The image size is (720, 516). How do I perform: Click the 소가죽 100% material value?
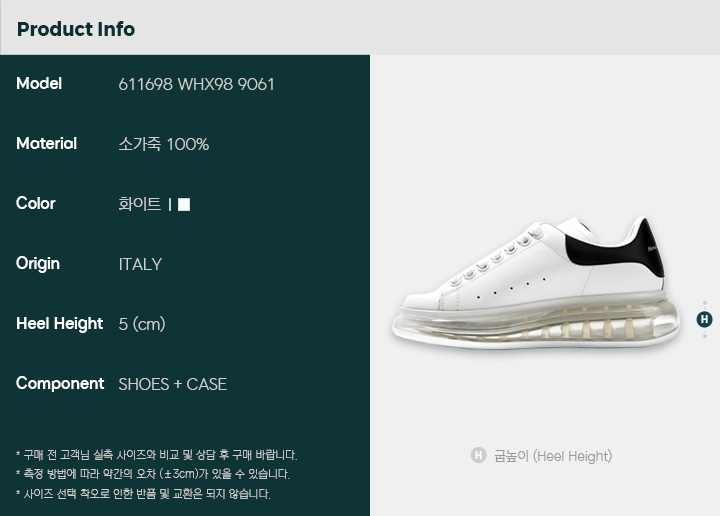point(163,144)
